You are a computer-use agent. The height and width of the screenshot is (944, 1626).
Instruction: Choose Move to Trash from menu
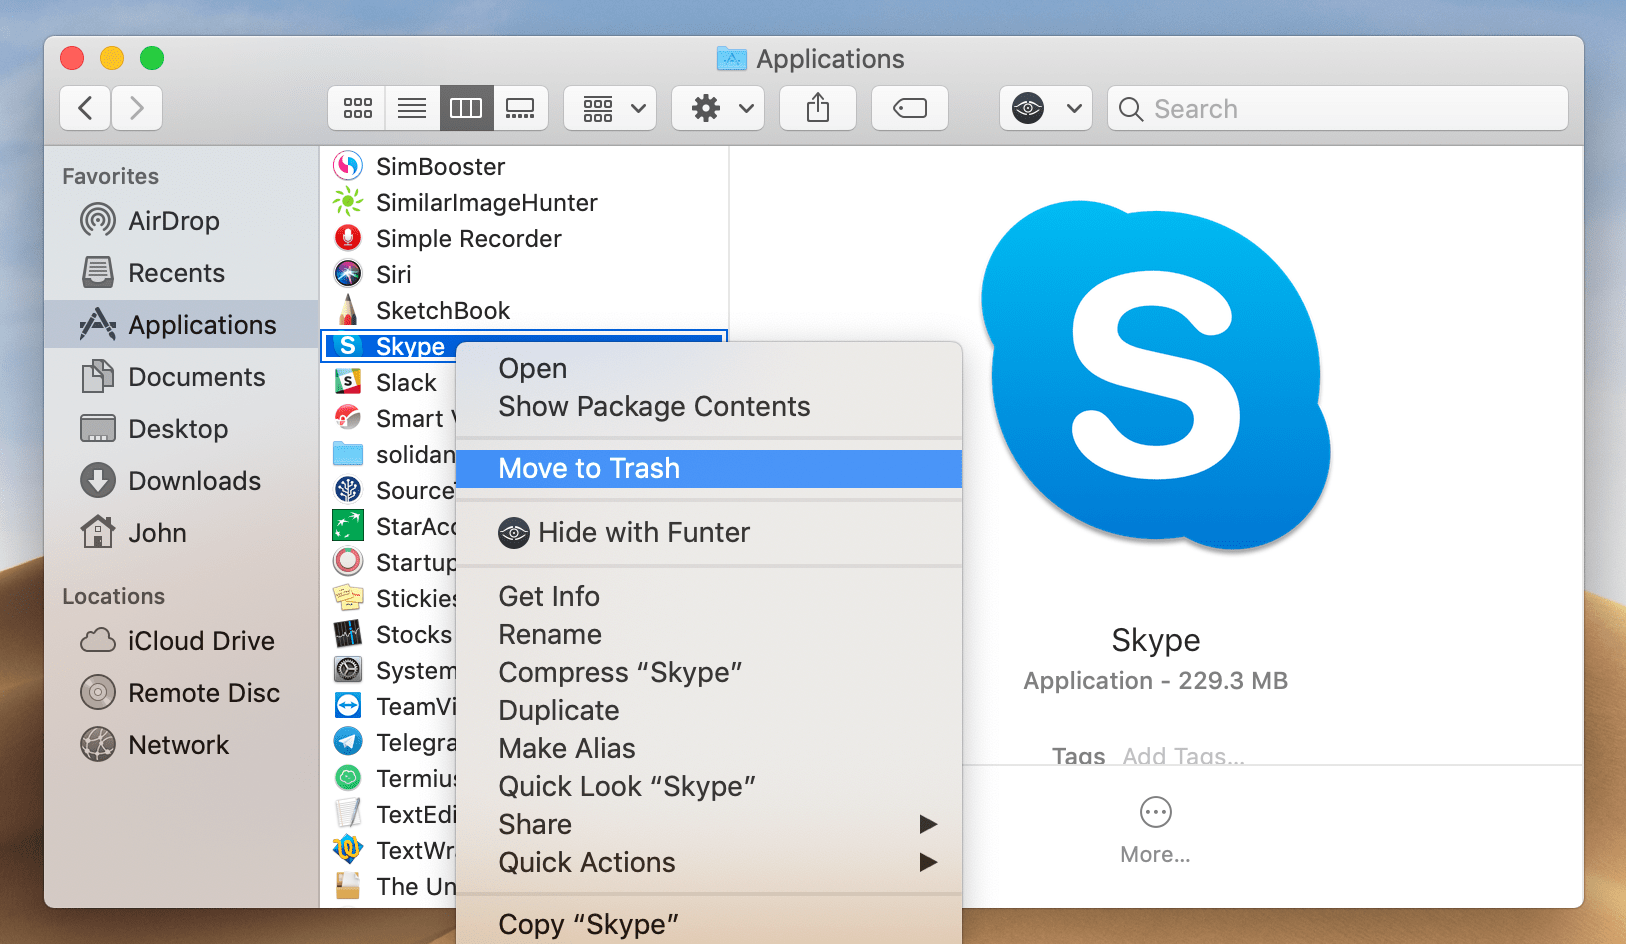tap(589, 468)
